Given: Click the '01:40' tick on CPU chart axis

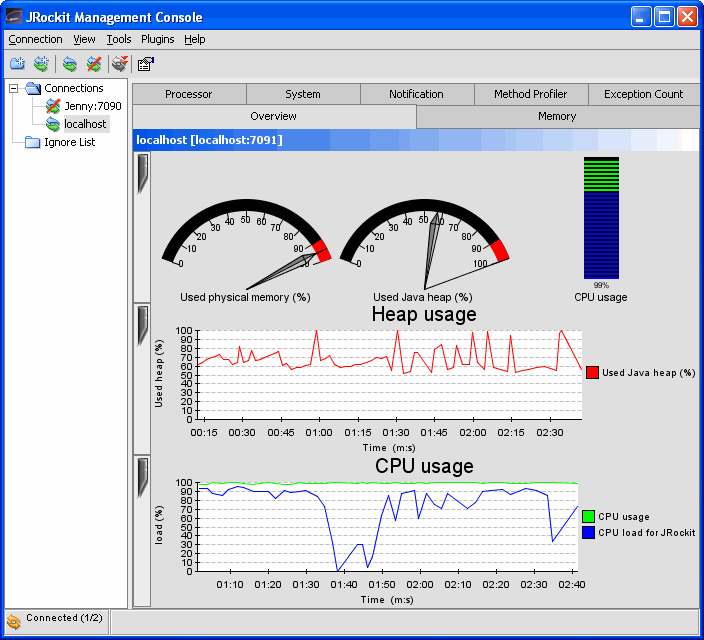Looking at the screenshot, I should point(344,585).
